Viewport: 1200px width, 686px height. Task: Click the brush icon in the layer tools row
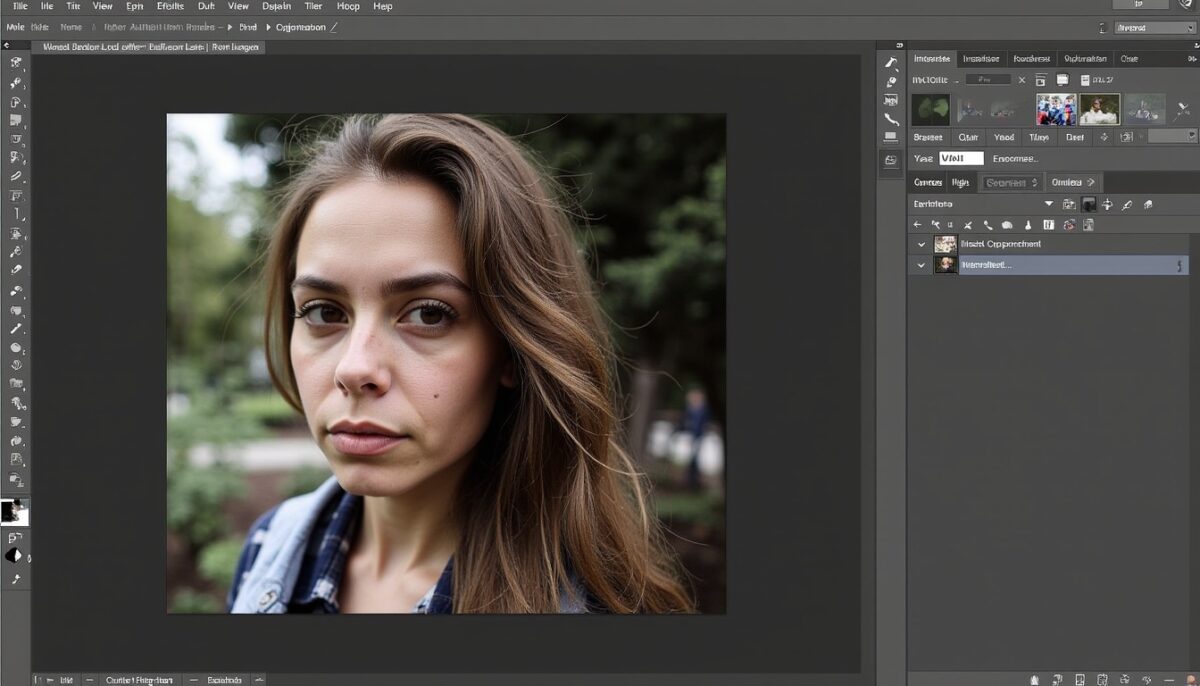[x=1028, y=225]
